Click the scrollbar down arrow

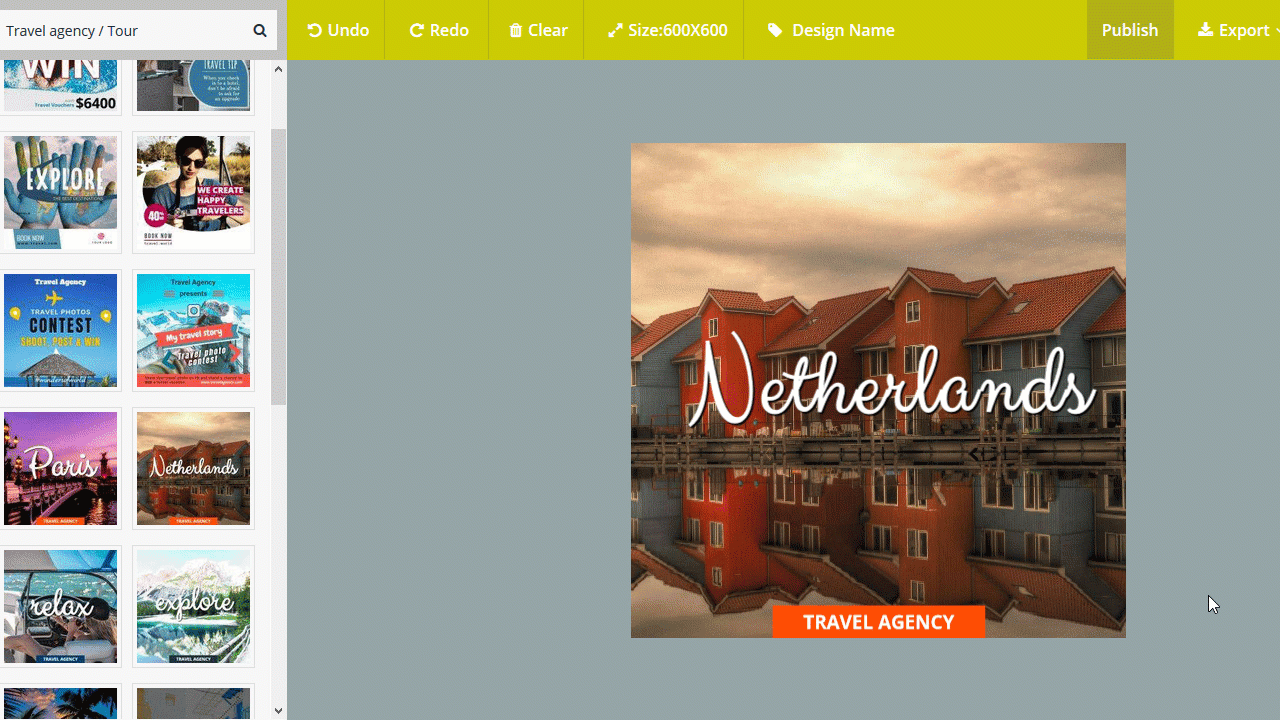[x=278, y=711]
